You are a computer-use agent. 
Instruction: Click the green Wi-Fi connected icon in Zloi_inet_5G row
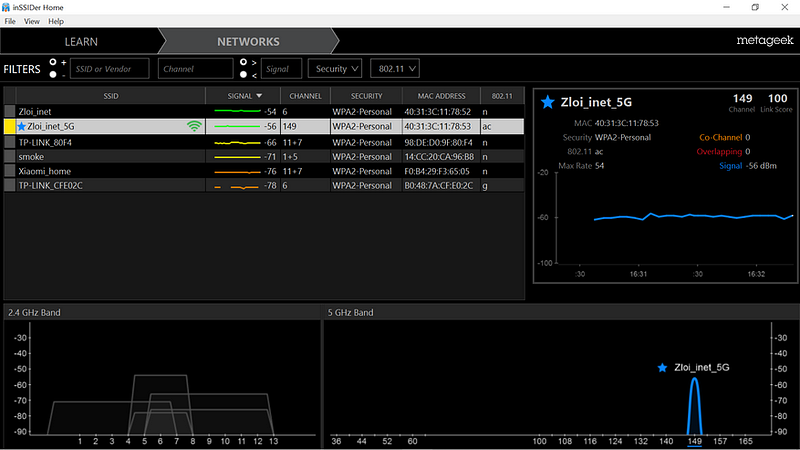[194, 126]
